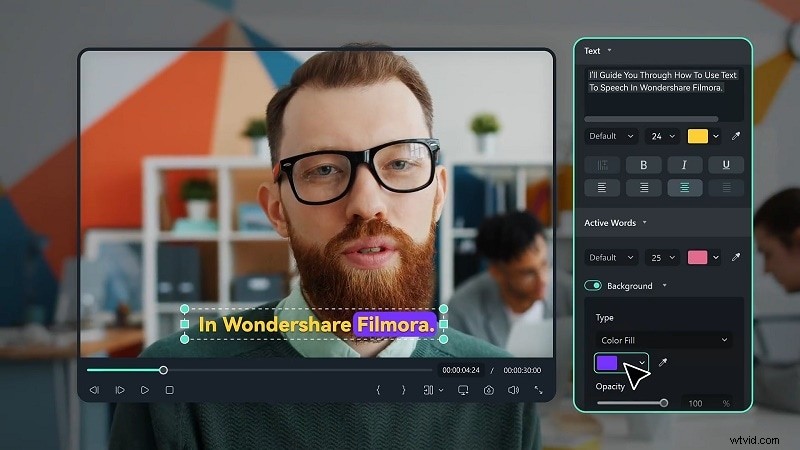The image size is (800, 450).
Task: Open the Color Fill type dropdown
Action: [x=663, y=340]
